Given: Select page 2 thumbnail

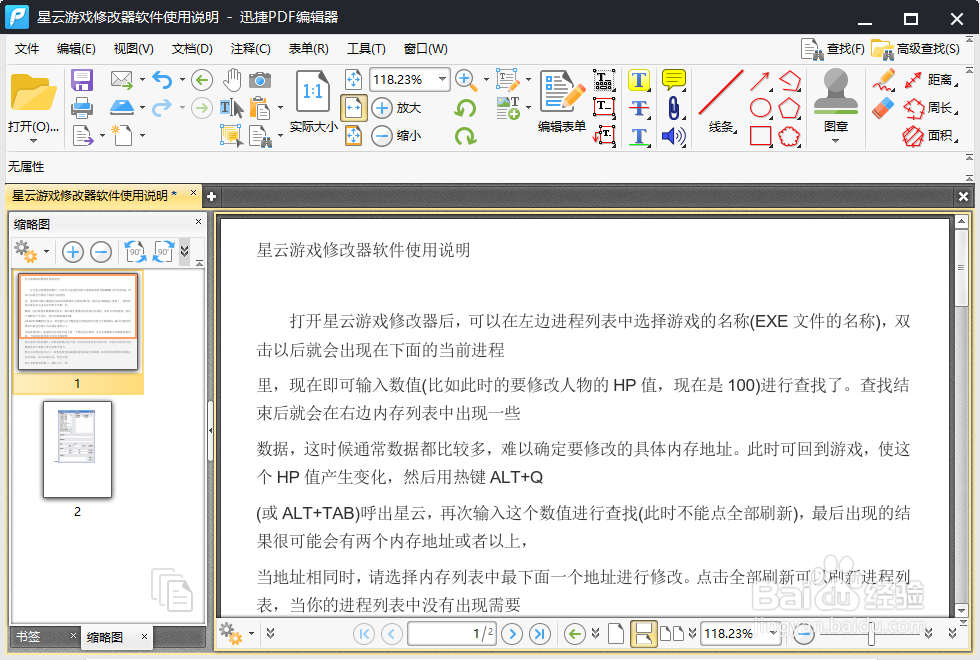Looking at the screenshot, I should tap(78, 449).
